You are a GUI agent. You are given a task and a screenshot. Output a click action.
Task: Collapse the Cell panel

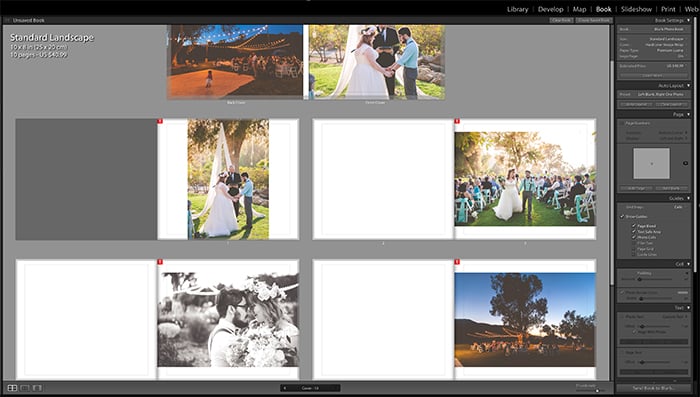point(688,264)
